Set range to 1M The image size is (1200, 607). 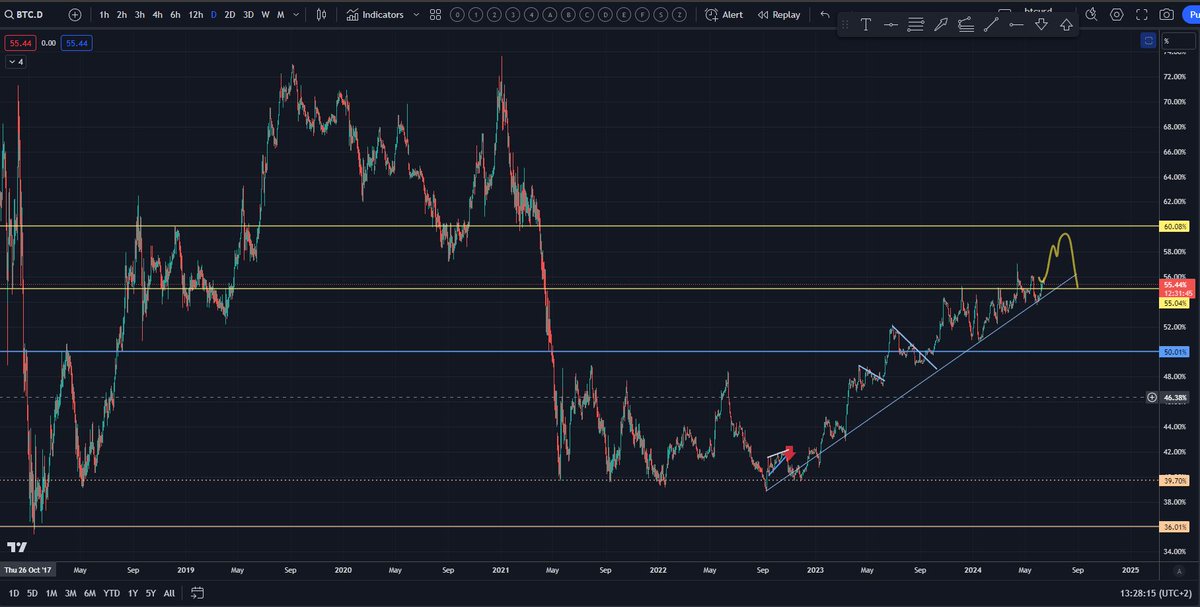coord(52,593)
